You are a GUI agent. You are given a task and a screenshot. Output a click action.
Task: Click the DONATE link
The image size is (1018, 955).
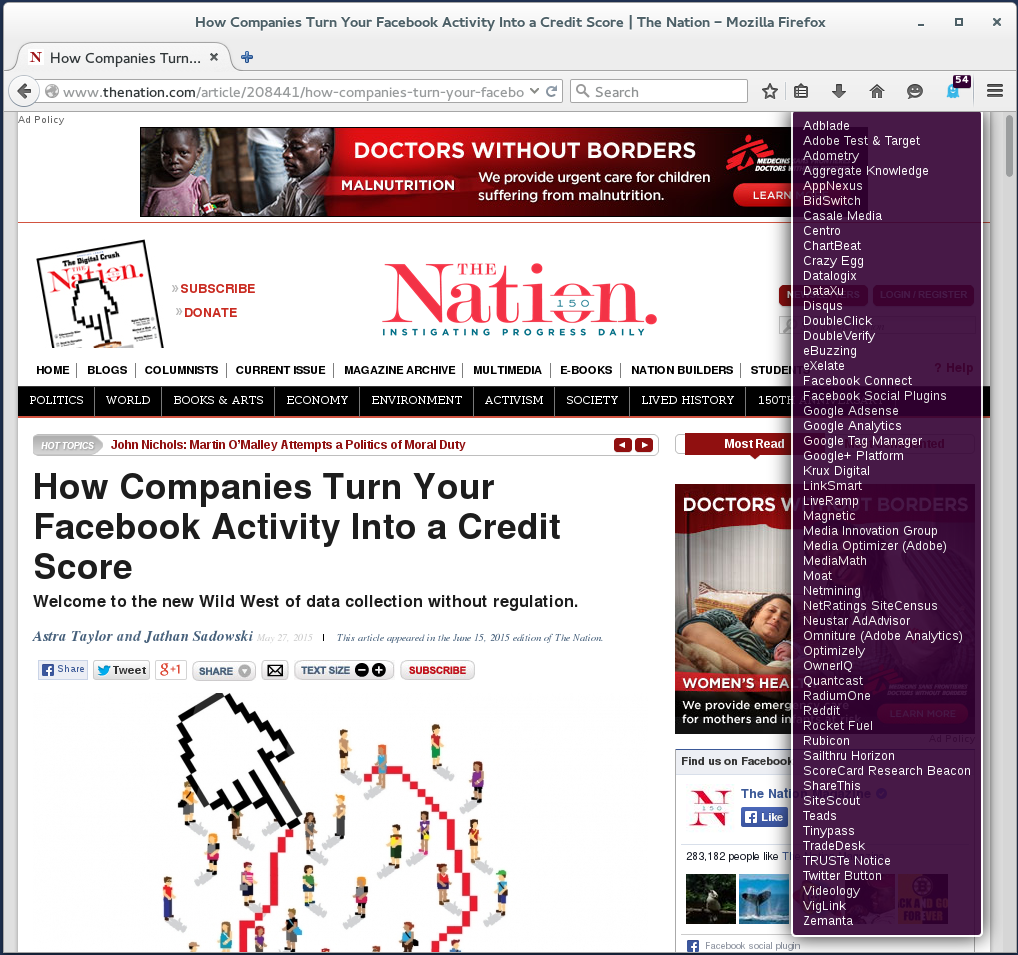coord(210,312)
